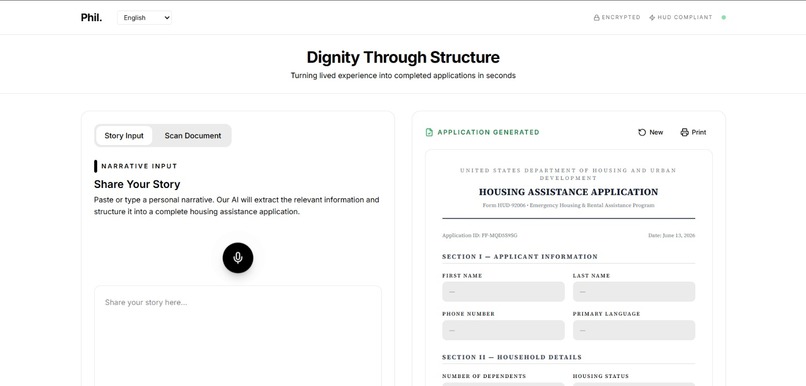Screen dimensions: 806x386
Task: Click the New button label
Action: [656, 133]
